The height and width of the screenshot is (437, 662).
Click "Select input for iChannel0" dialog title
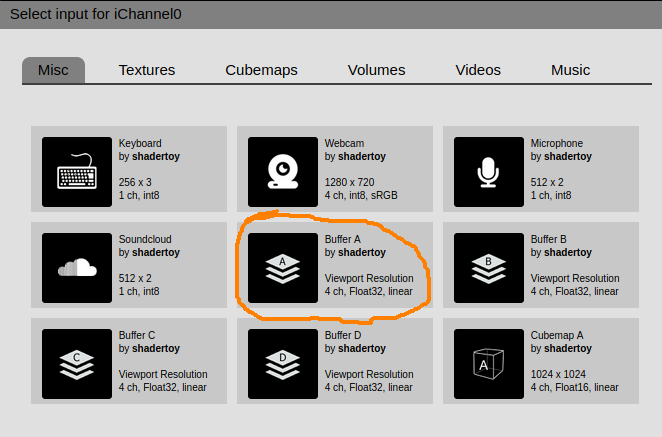point(96,14)
